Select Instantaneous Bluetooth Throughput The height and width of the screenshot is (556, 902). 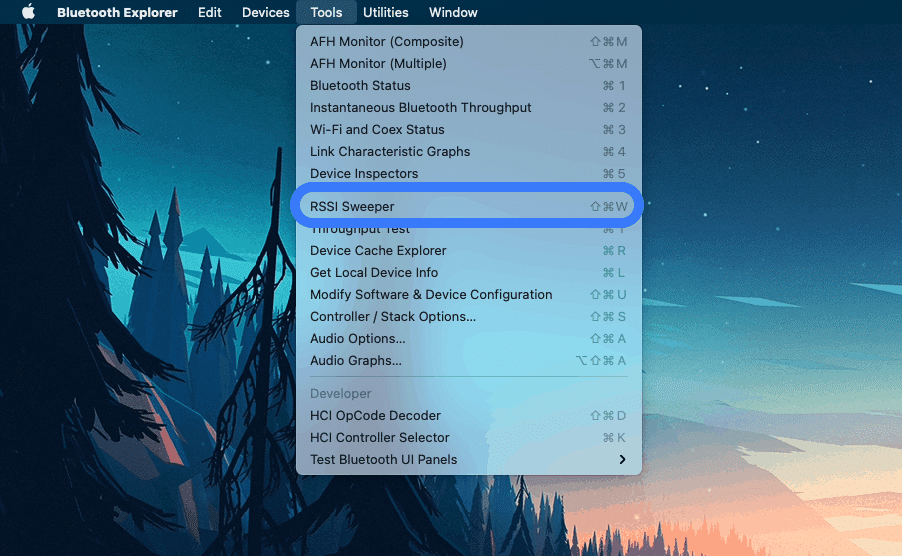pyautogui.click(x=469, y=108)
